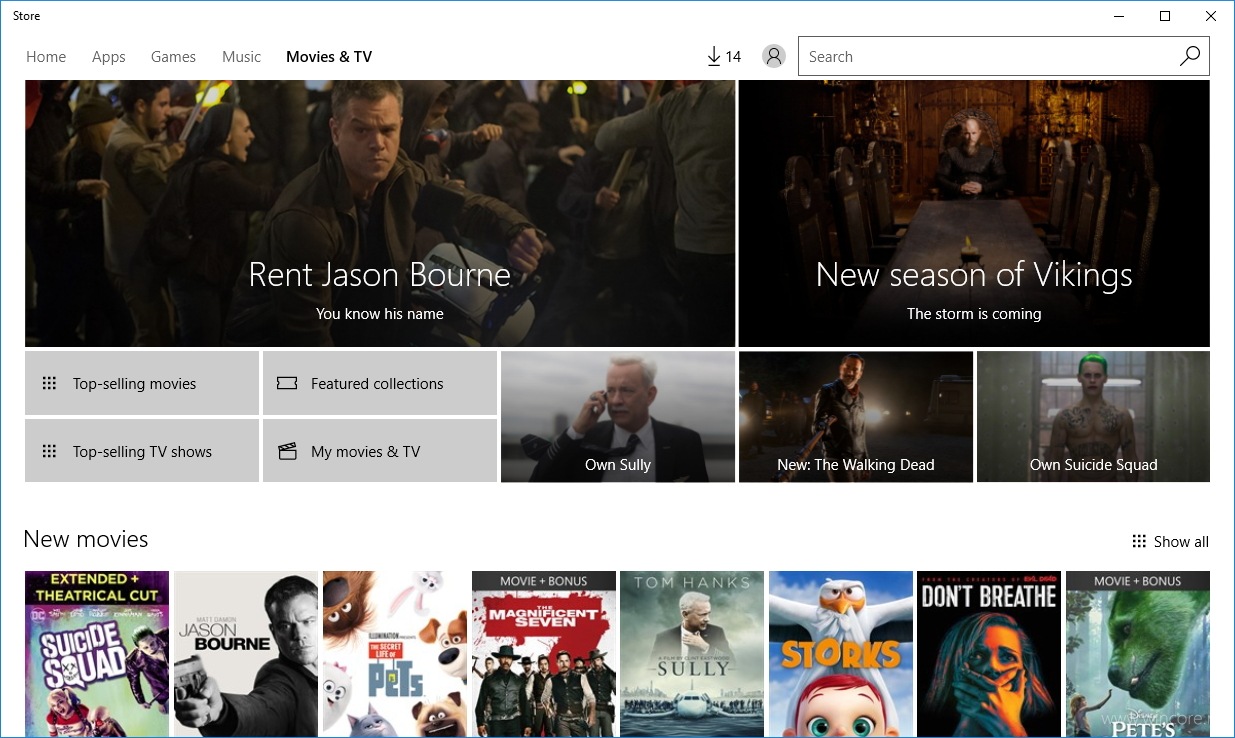
Task: Maximize the Store window
Action: point(1165,16)
